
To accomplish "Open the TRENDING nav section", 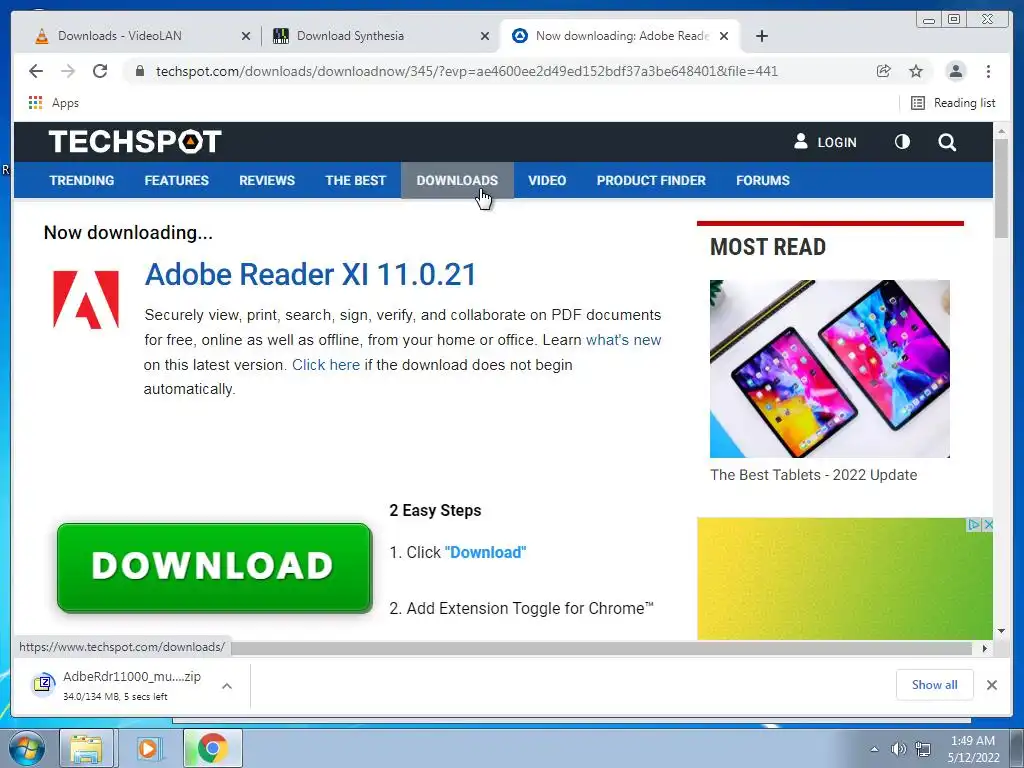I will pos(82,180).
